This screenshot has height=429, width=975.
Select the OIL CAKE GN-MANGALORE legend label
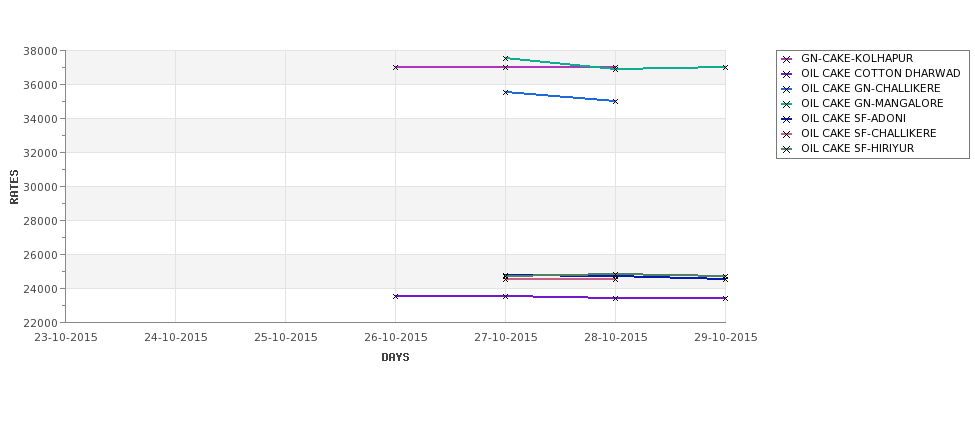pyautogui.click(x=872, y=103)
